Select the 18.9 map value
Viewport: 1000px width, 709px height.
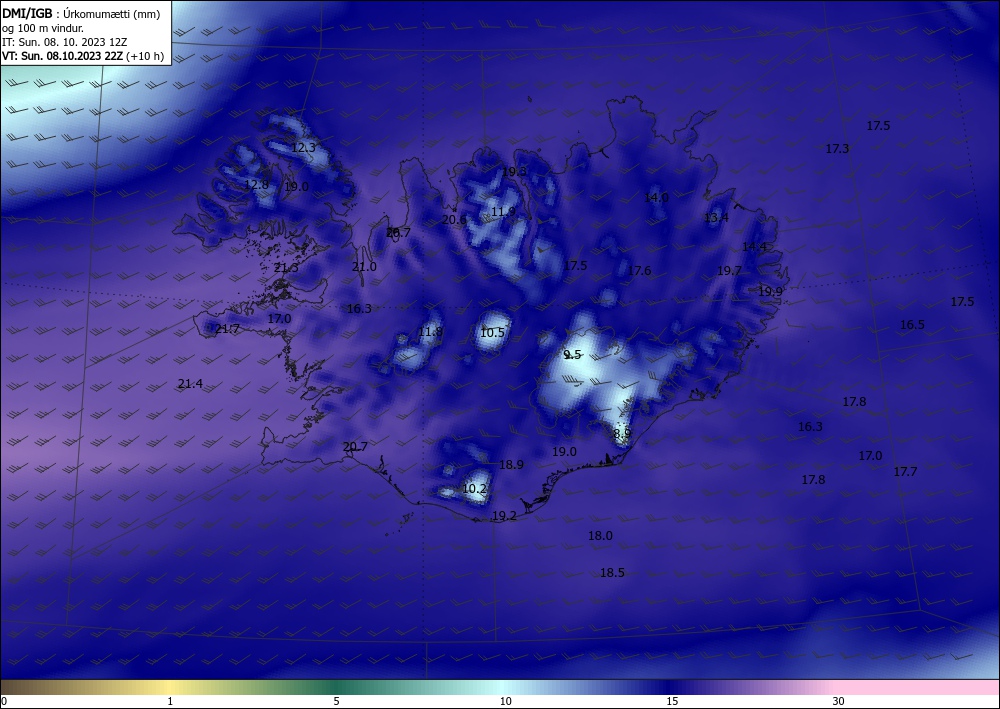pos(511,465)
